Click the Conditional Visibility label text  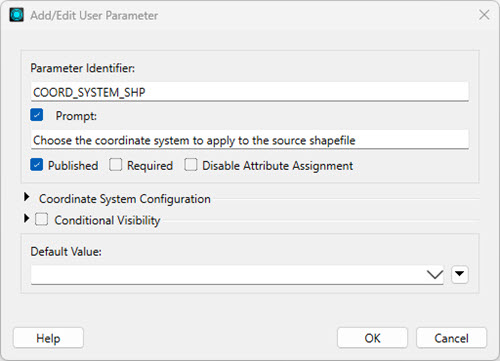[x=107, y=220]
